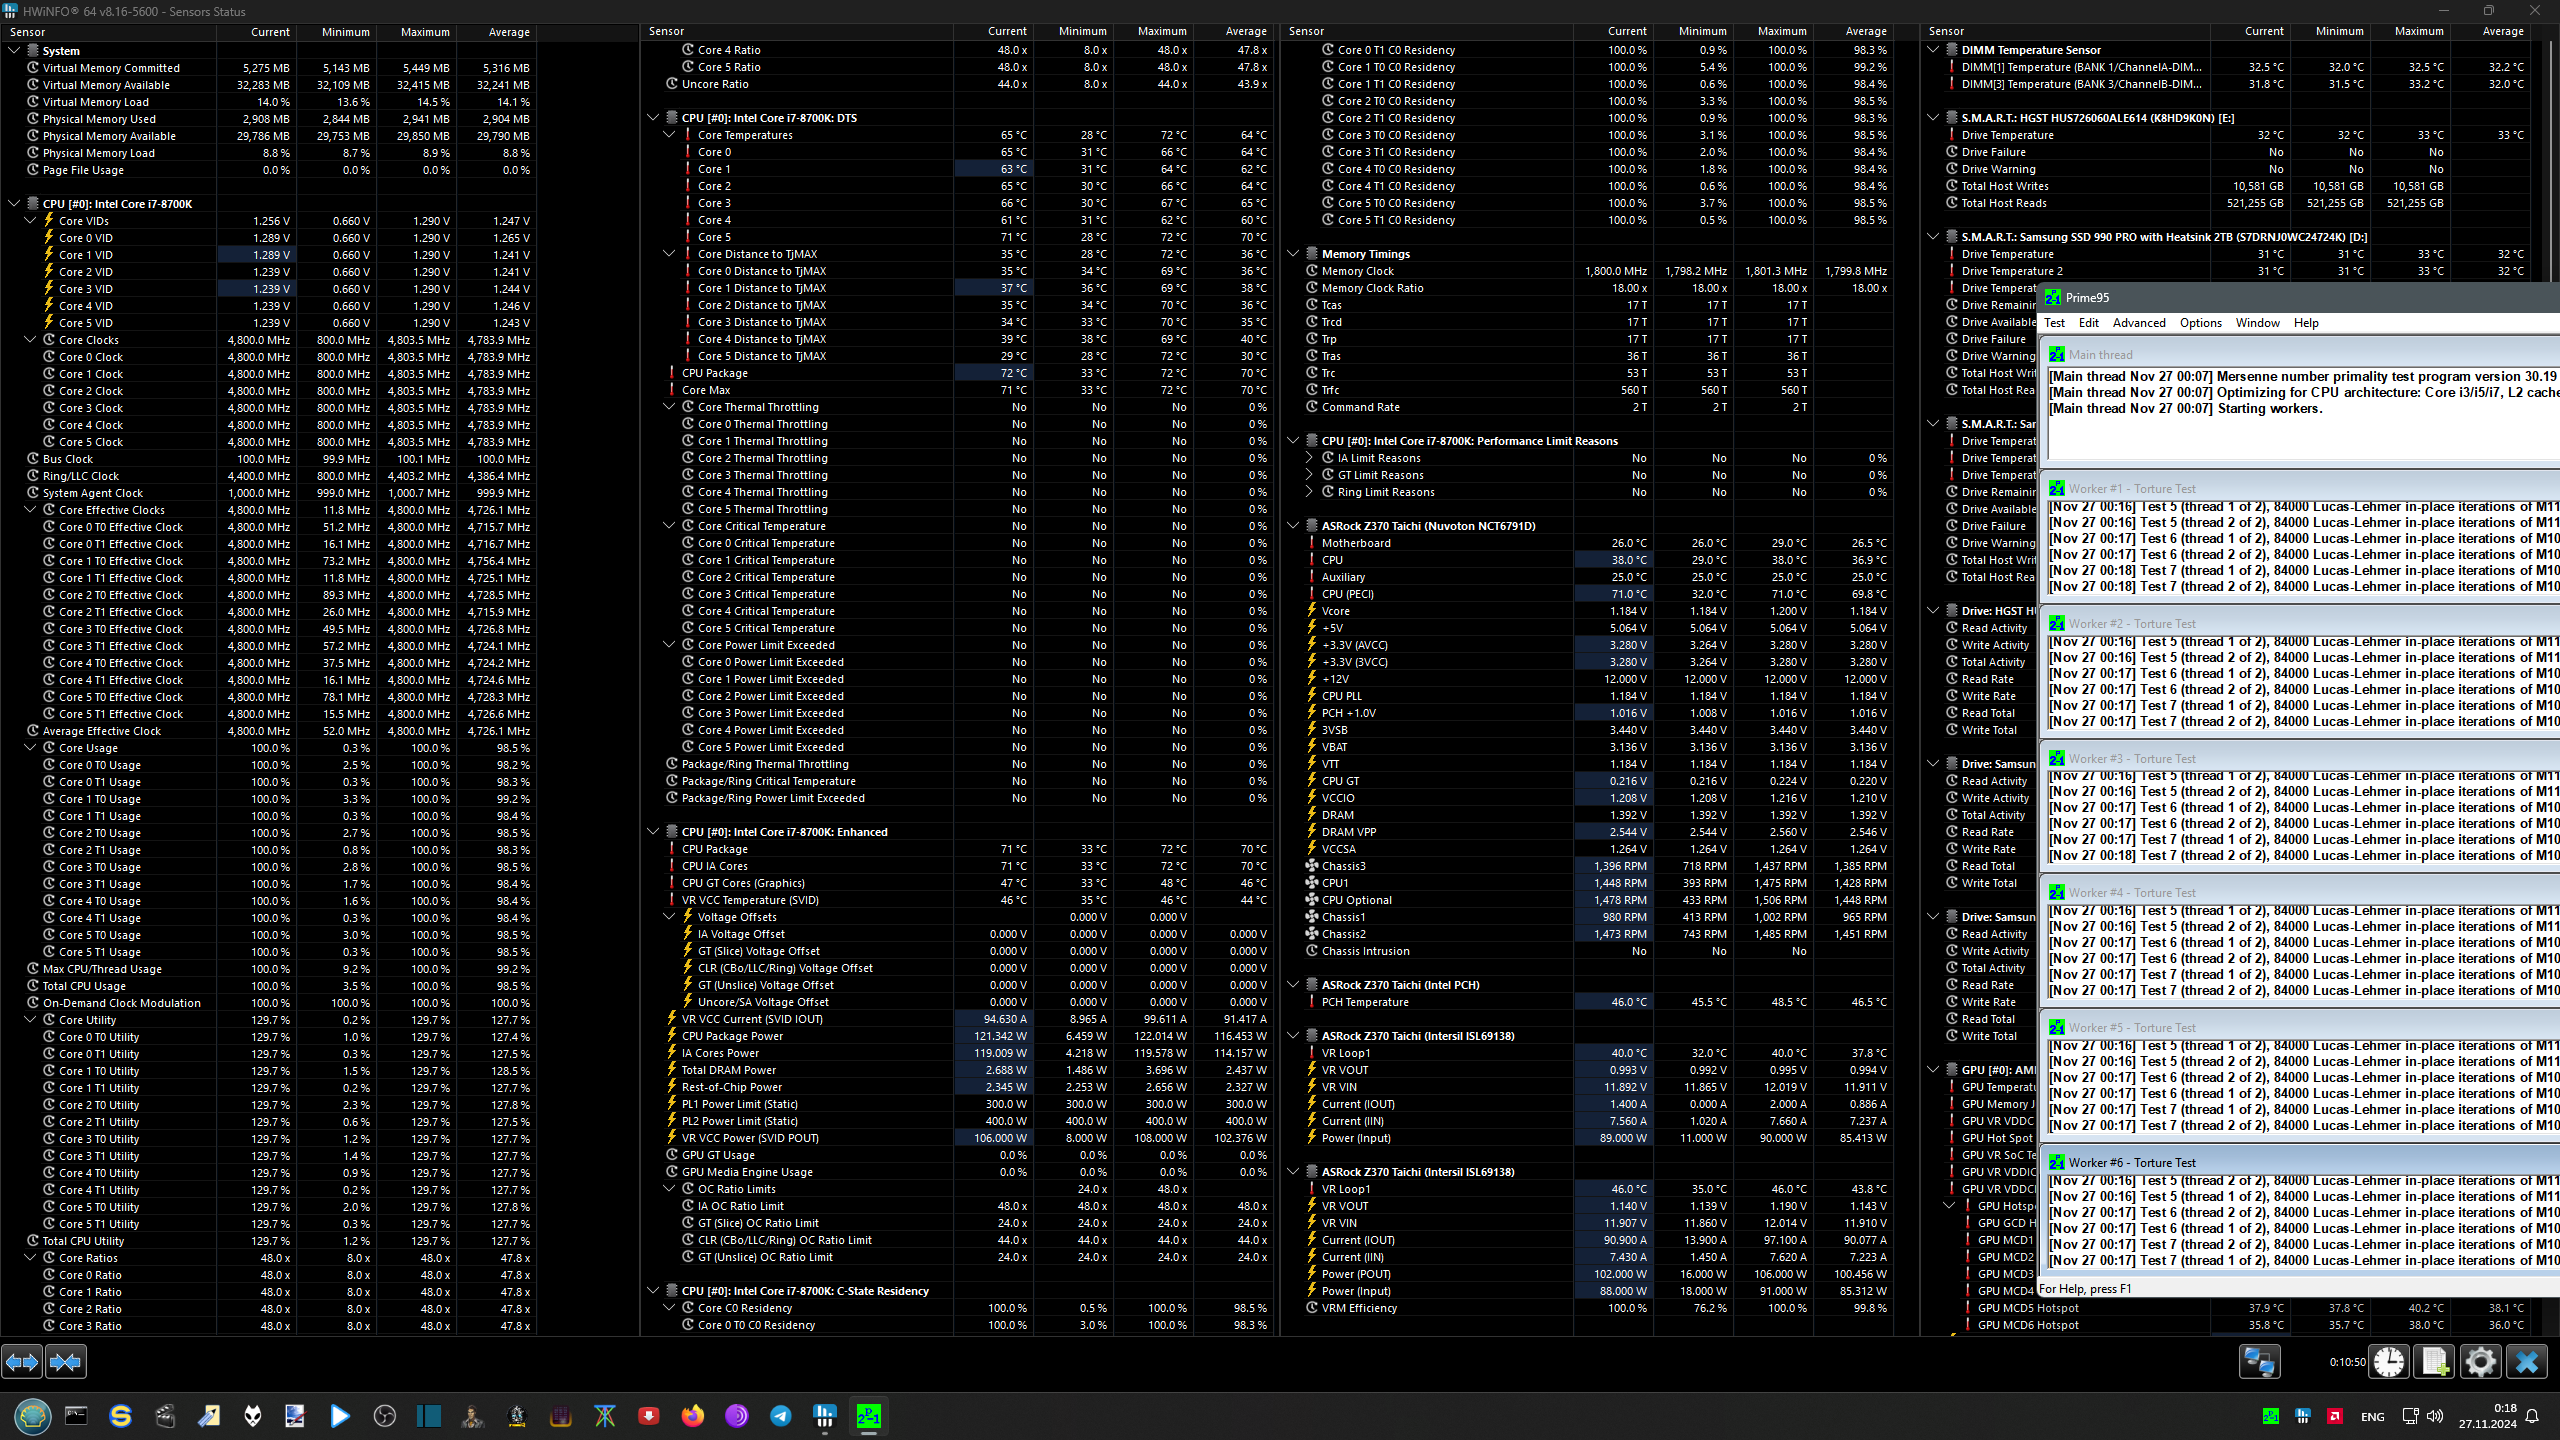Collapse the Core Thermal Throttling group
The height and width of the screenshot is (1440, 2560).
[x=670, y=407]
